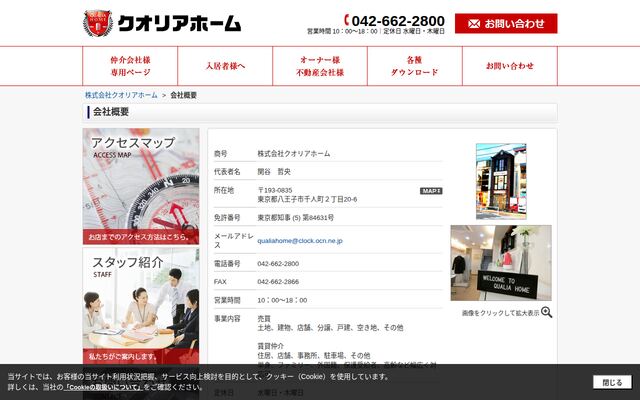Click header phone number 042-662-2800

[x=398, y=21]
